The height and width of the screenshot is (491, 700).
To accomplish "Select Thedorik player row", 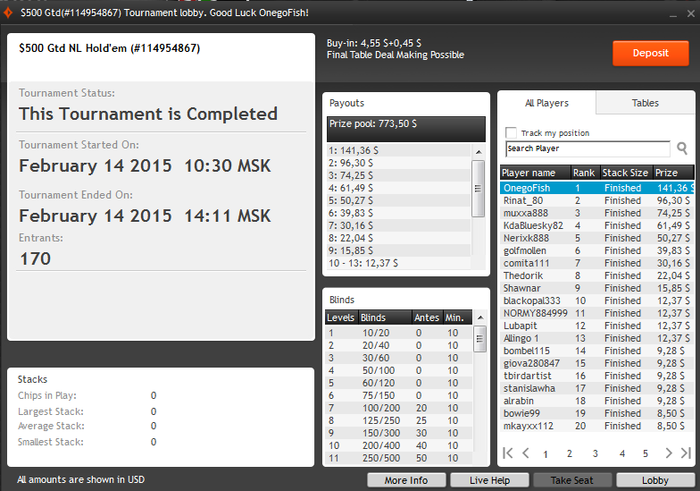I will tap(597, 275).
